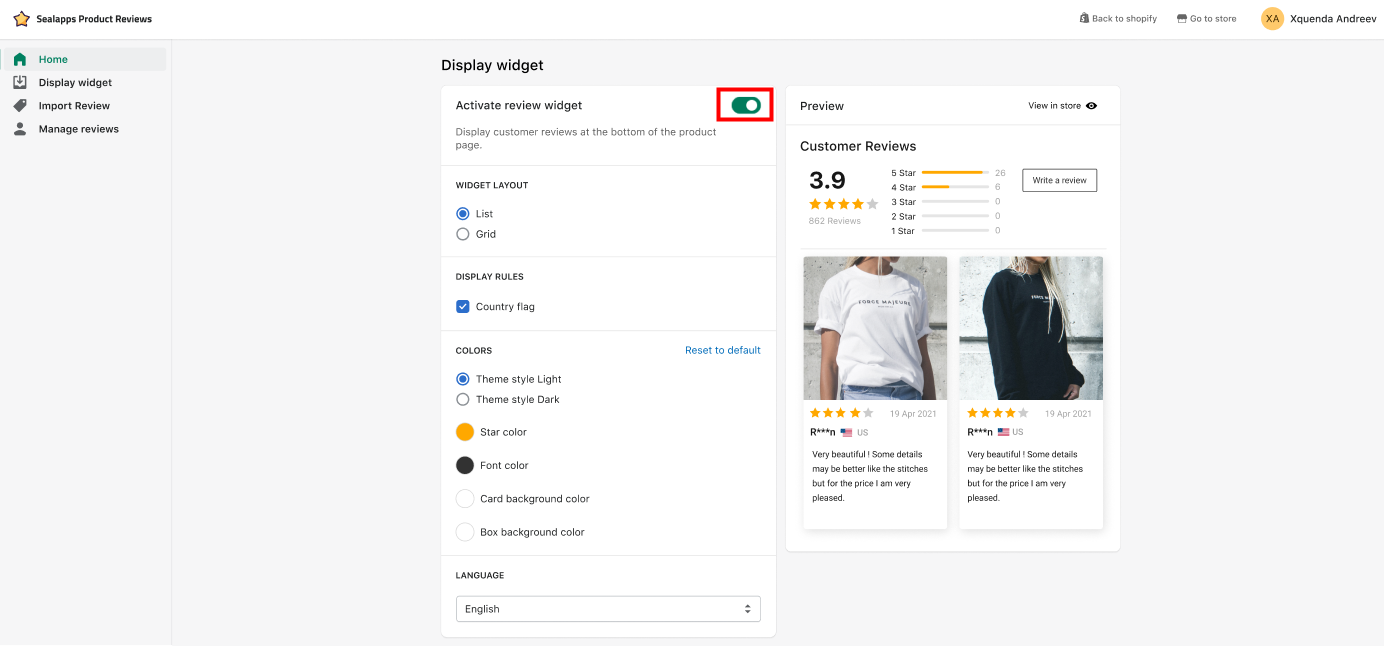This screenshot has width=1384, height=646.
Task: Click the WIDGET LAYOUT section label
Action: (492, 185)
